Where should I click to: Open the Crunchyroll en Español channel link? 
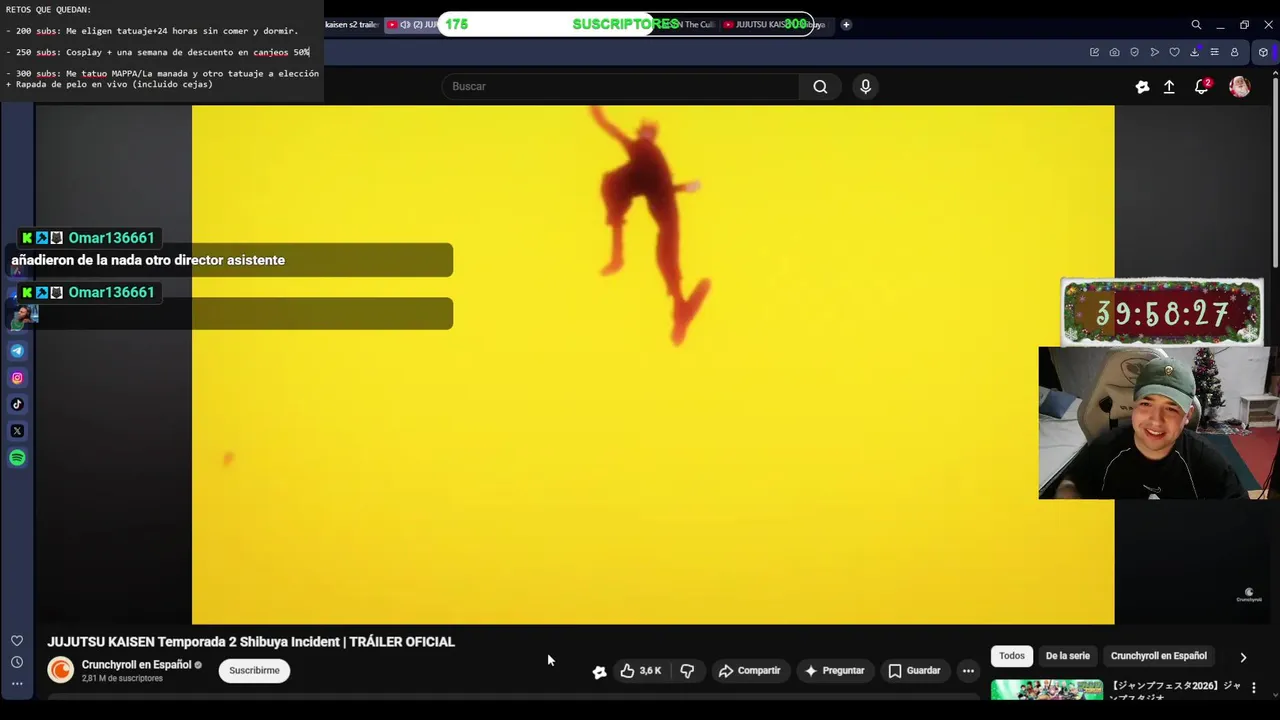click(x=136, y=665)
